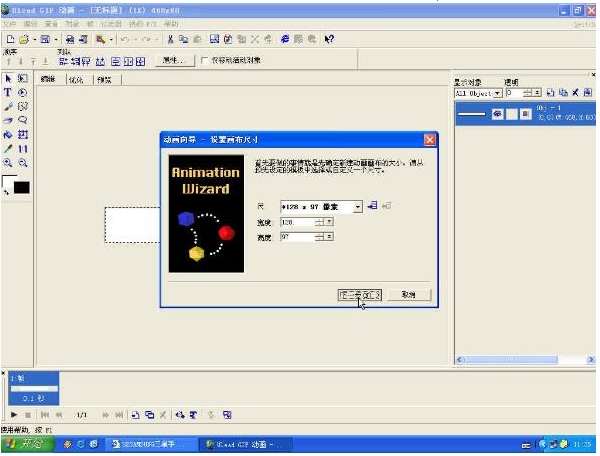The image size is (600, 456).
Task: Click the save-size icon beside the size dropdown
Action: [x=372, y=206]
